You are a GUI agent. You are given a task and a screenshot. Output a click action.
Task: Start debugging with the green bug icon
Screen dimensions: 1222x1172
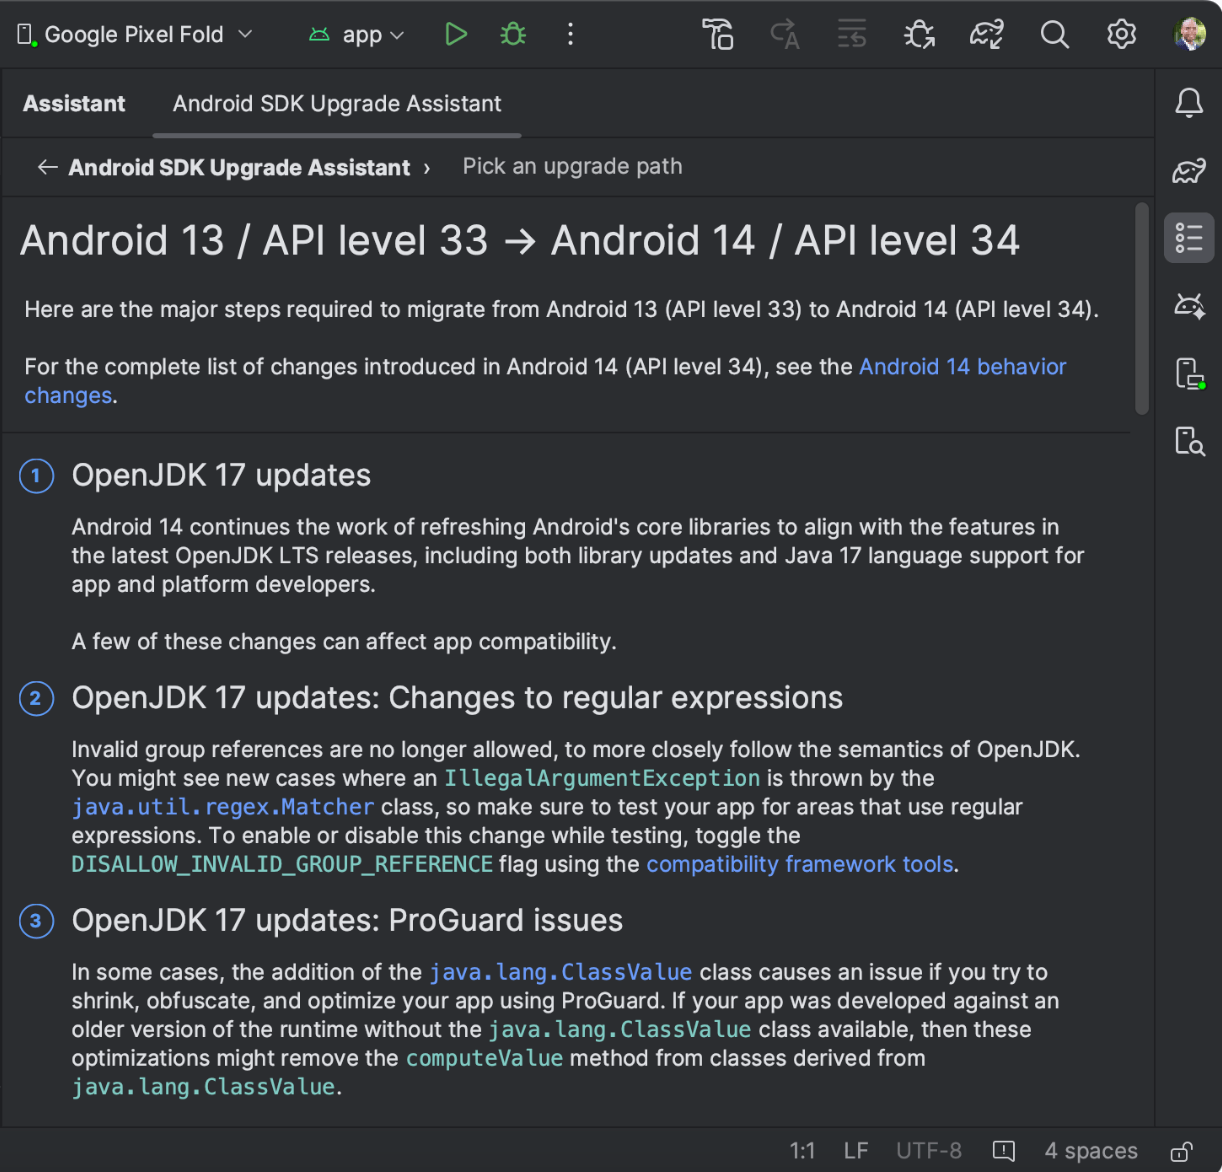pos(513,34)
